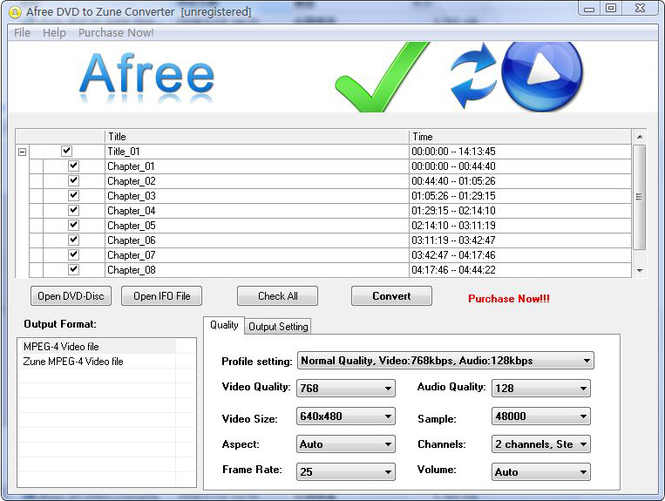
Task: Click the Check All button
Action: click(x=277, y=296)
